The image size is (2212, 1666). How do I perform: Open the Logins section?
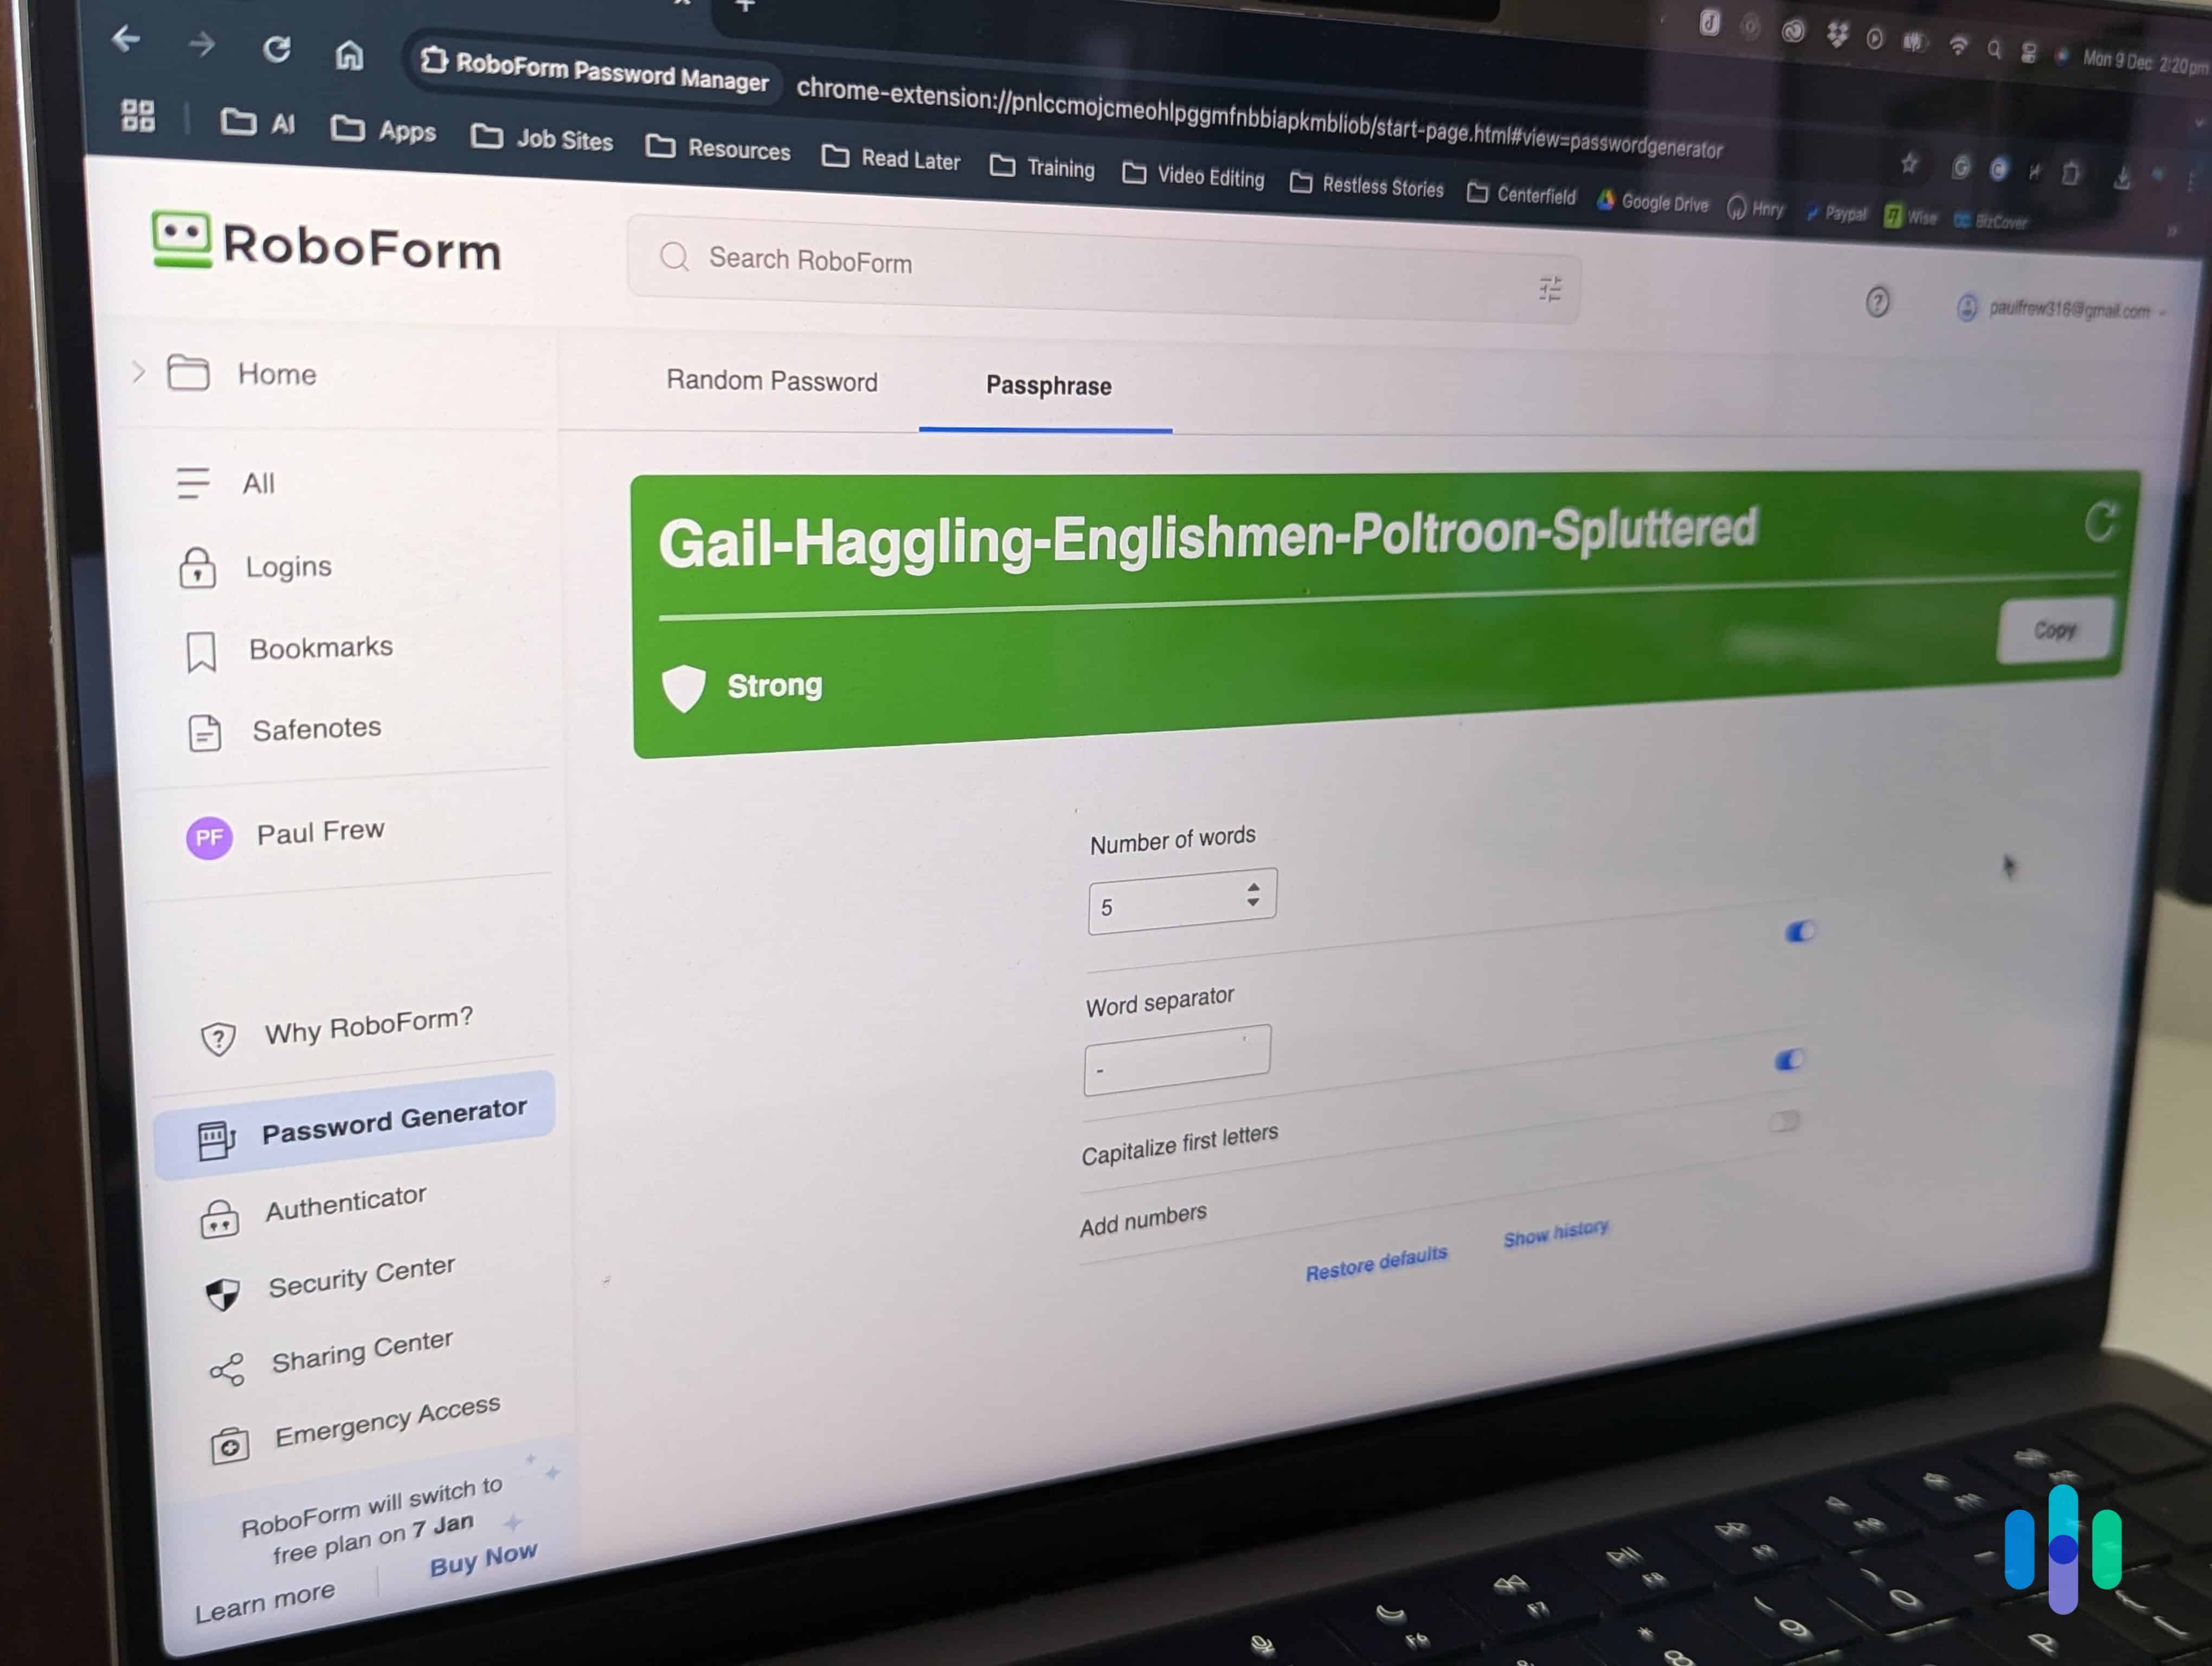285,565
